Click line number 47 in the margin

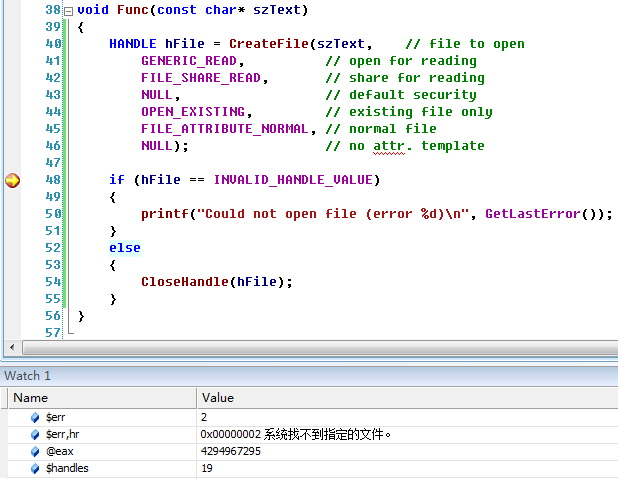53,163
